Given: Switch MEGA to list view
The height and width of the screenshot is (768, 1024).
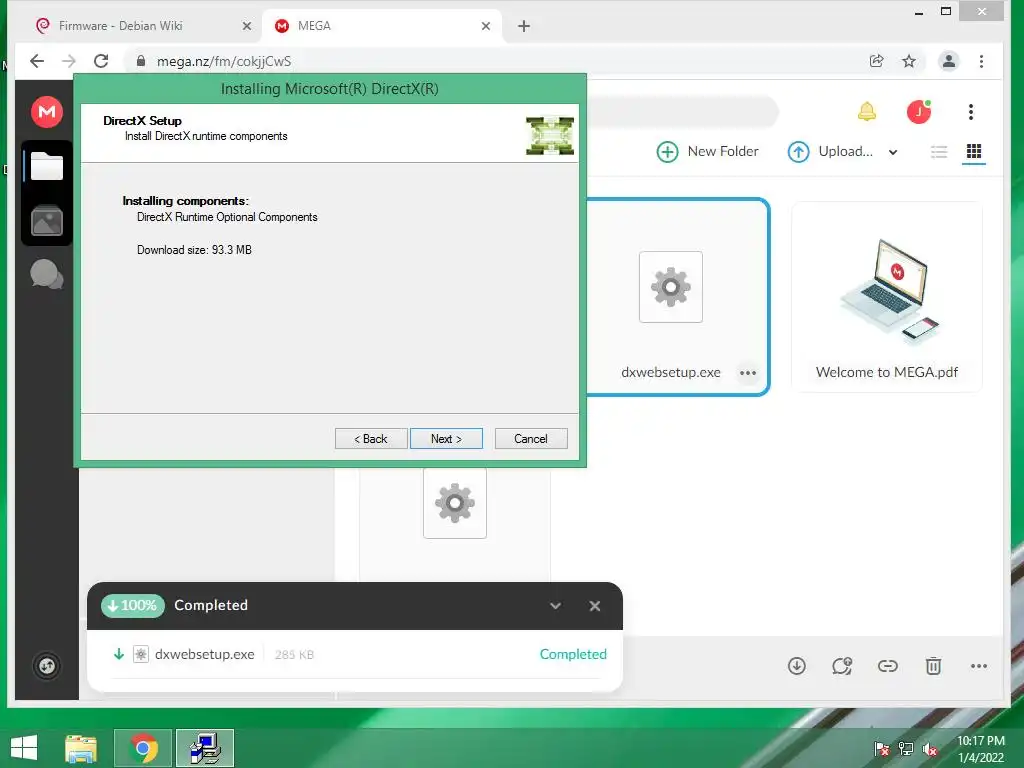Looking at the screenshot, I should click(939, 152).
